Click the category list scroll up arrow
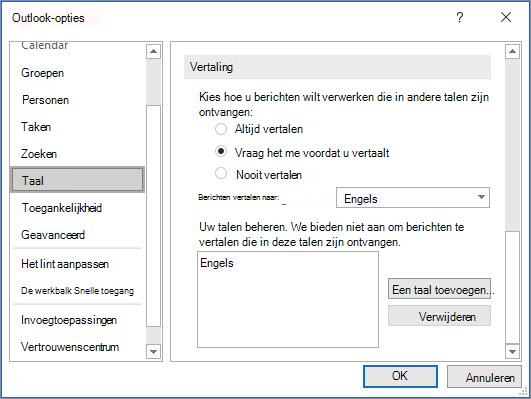This screenshot has height=399, width=531. [153, 51]
